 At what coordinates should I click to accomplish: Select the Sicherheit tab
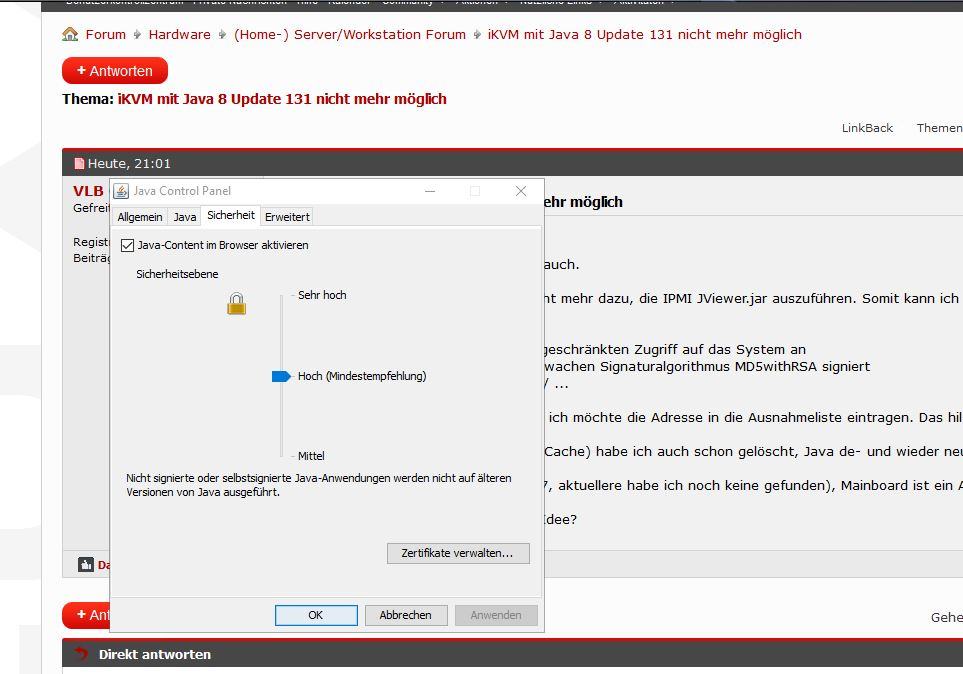(x=231, y=215)
